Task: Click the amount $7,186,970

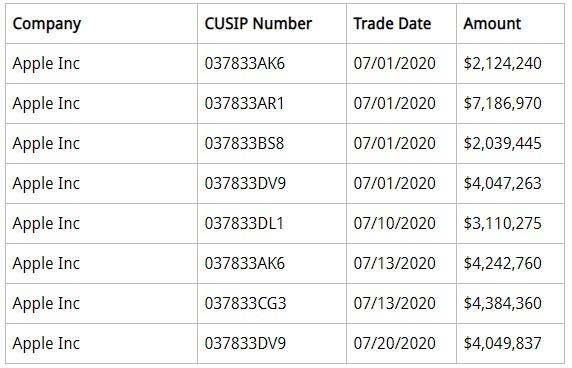Action: coord(502,104)
